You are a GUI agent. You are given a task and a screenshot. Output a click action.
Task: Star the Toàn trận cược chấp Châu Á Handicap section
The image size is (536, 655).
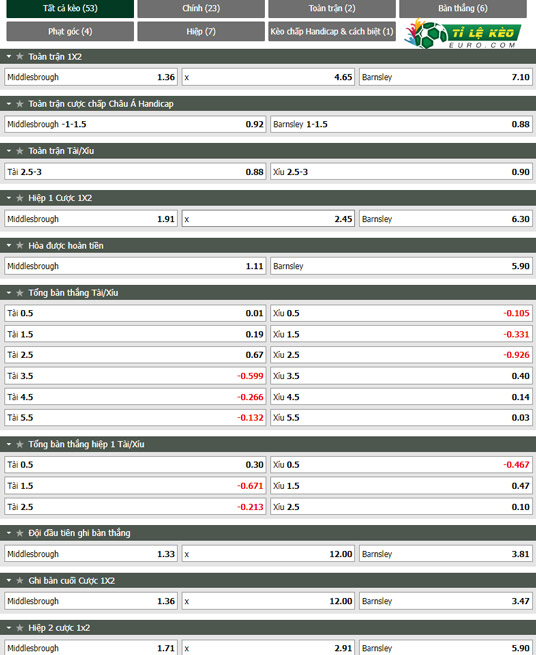click(x=20, y=104)
